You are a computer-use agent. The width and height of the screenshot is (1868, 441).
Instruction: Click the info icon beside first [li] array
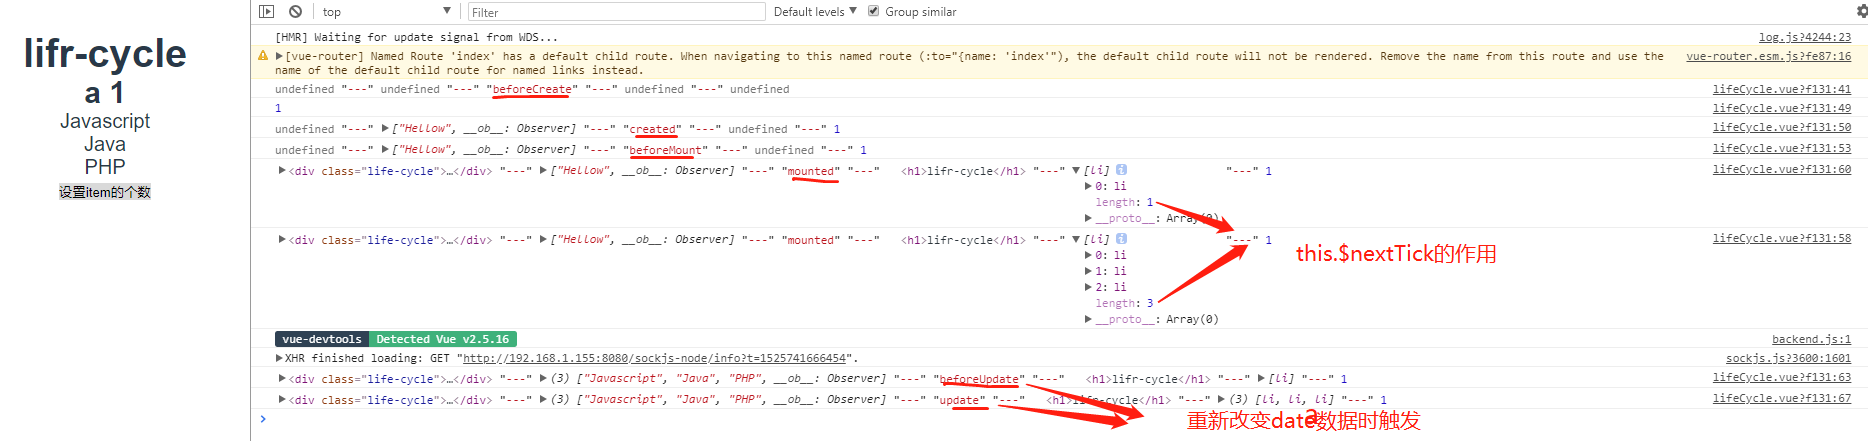tap(1121, 170)
